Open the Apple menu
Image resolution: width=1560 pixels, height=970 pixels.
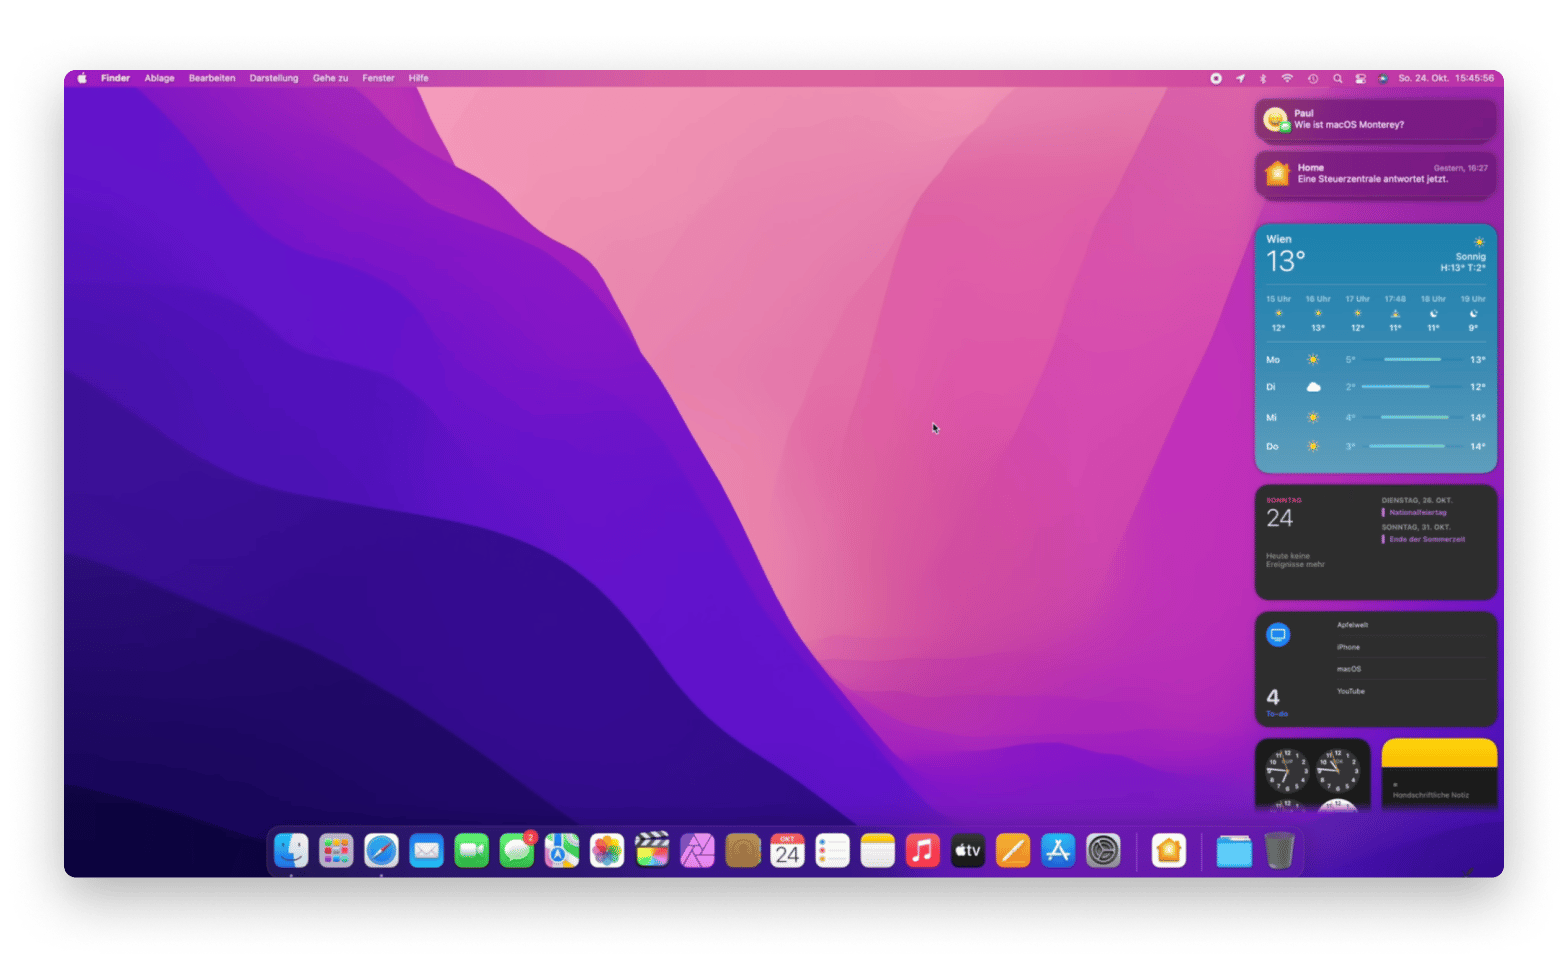point(82,78)
